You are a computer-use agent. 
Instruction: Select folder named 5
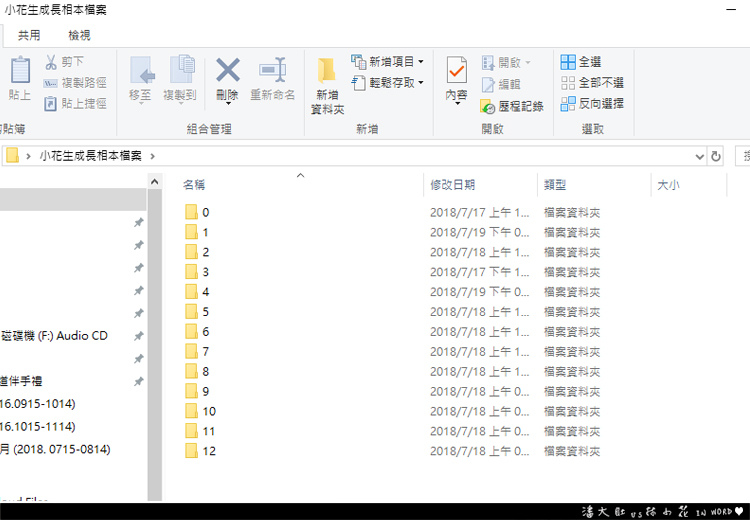(197, 312)
